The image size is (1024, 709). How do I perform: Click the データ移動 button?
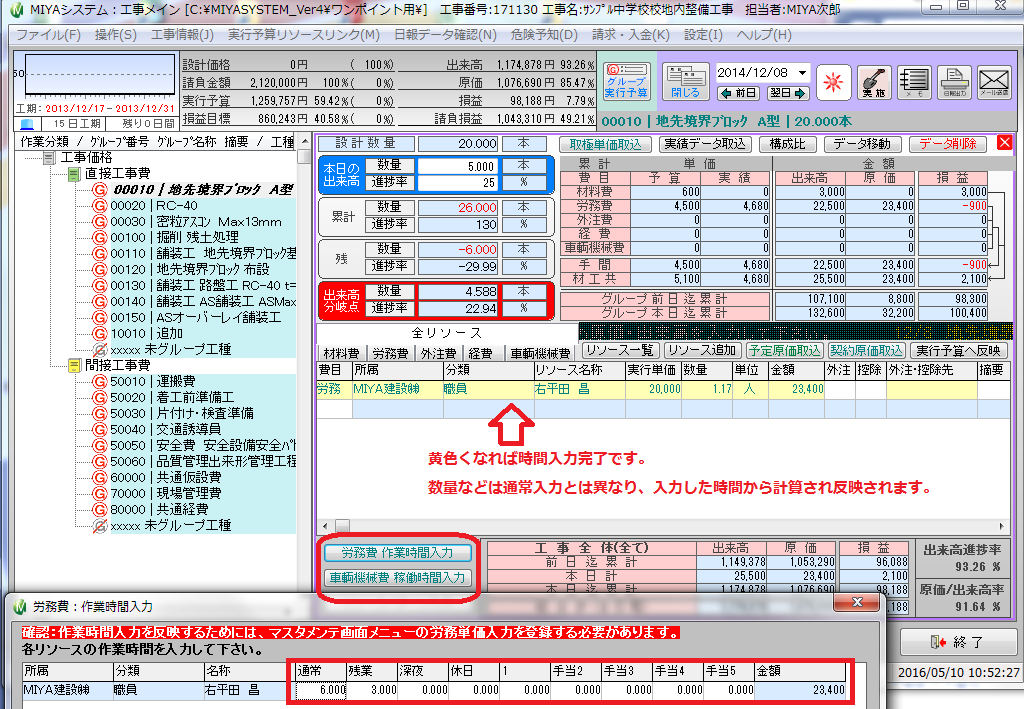pyautogui.click(x=862, y=144)
